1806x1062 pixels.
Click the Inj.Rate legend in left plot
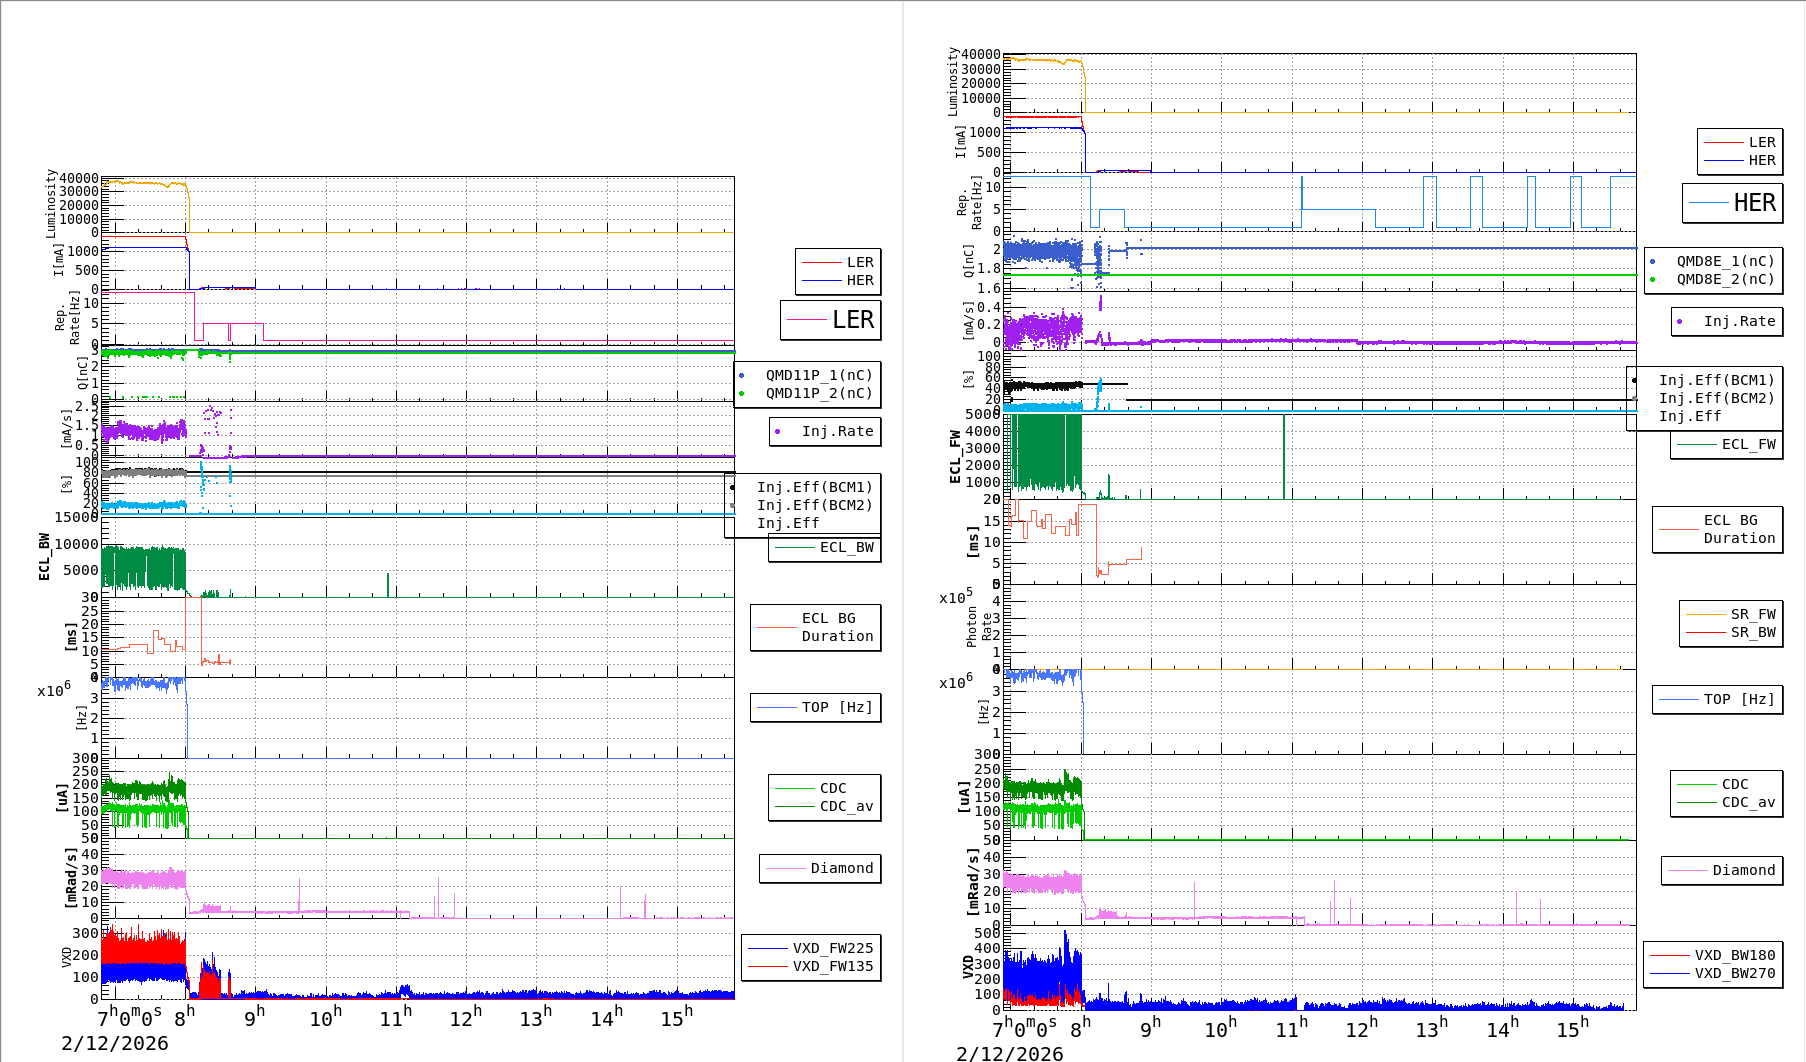[836, 431]
